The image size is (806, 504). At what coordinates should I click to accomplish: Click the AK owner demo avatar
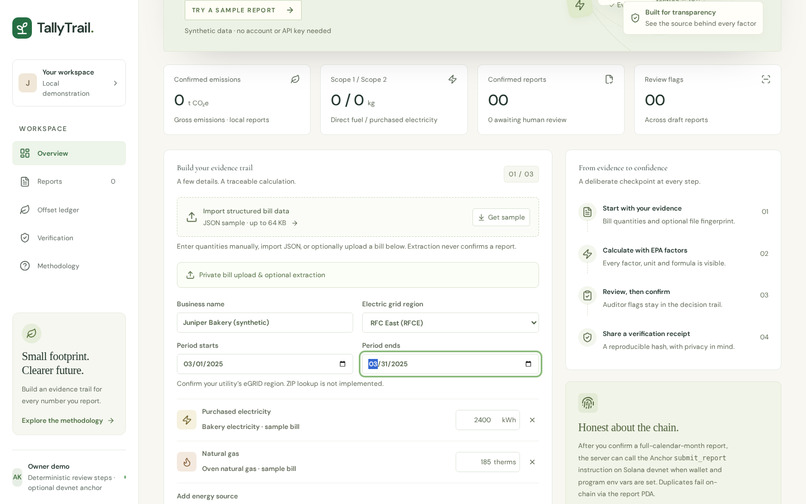[17, 477]
